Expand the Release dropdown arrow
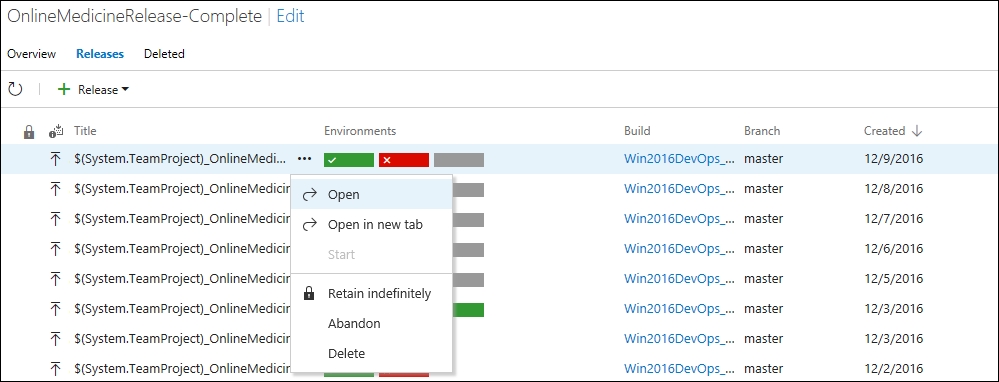 click(x=125, y=90)
